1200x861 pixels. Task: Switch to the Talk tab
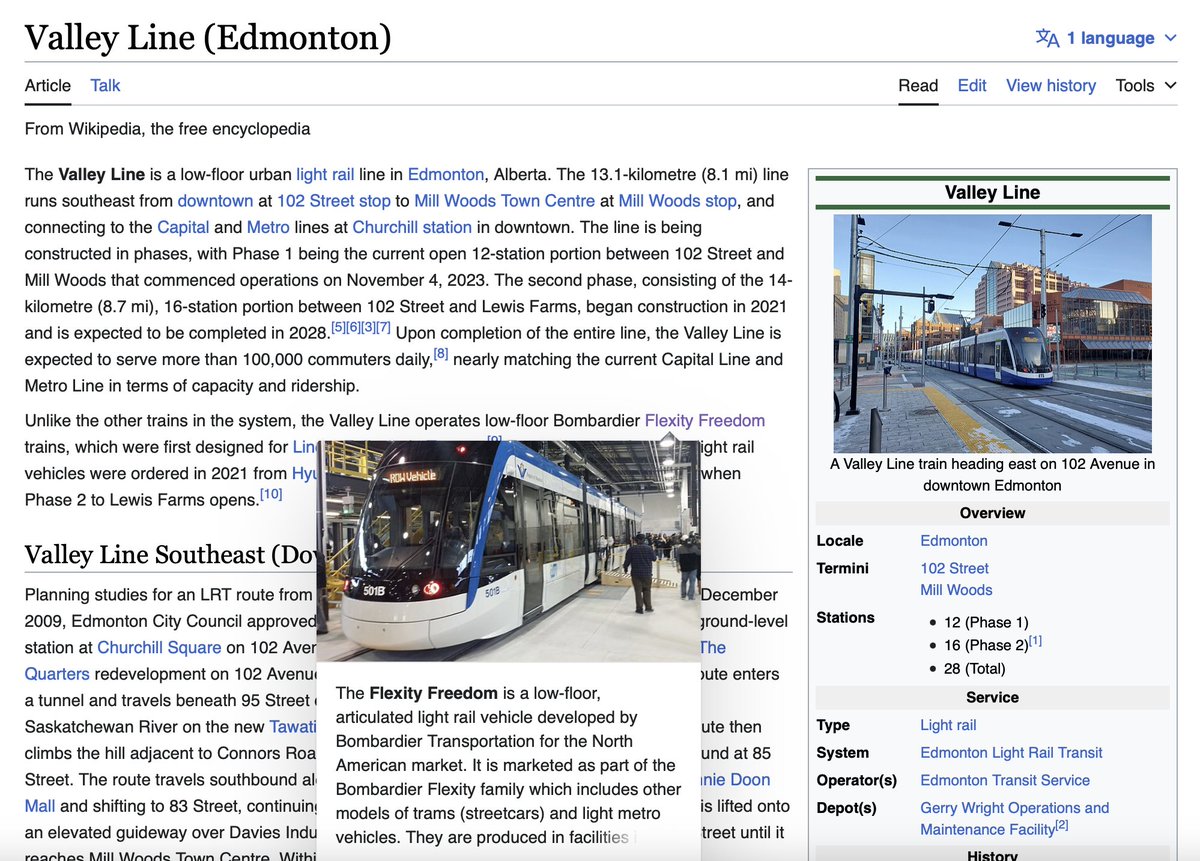click(105, 86)
